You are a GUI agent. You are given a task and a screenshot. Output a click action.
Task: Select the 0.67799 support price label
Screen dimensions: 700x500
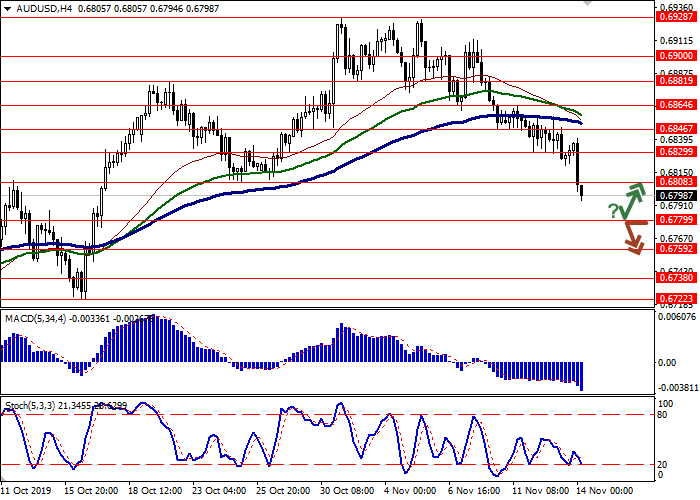(675, 221)
